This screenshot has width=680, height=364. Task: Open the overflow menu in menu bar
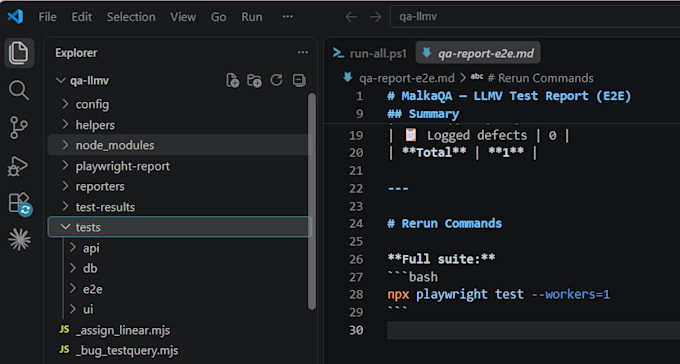[288, 16]
